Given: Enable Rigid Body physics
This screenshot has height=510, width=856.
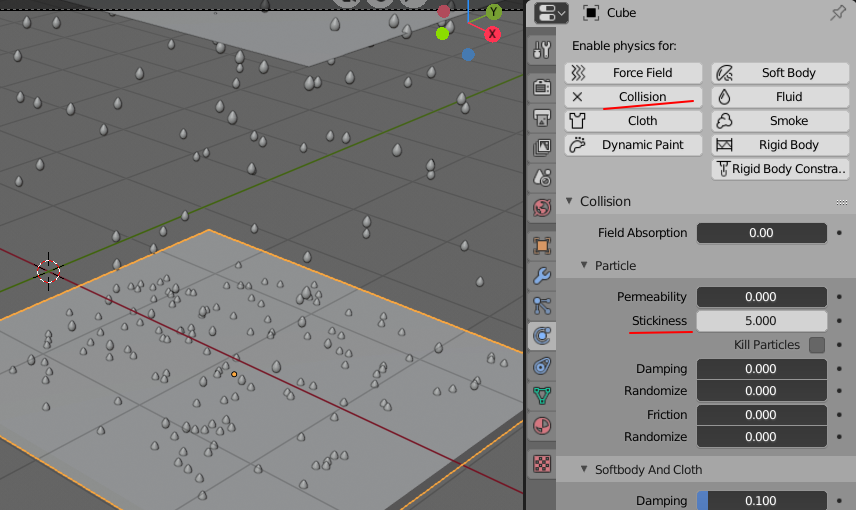Looking at the screenshot, I should pyautogui.click(x=780, y=145).
